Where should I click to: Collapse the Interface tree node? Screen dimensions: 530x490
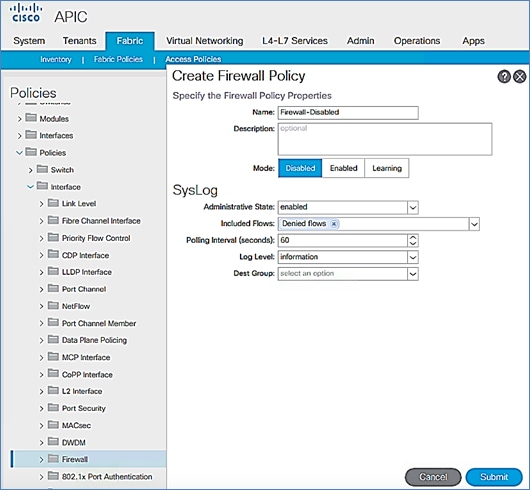(x=30, y=187)
